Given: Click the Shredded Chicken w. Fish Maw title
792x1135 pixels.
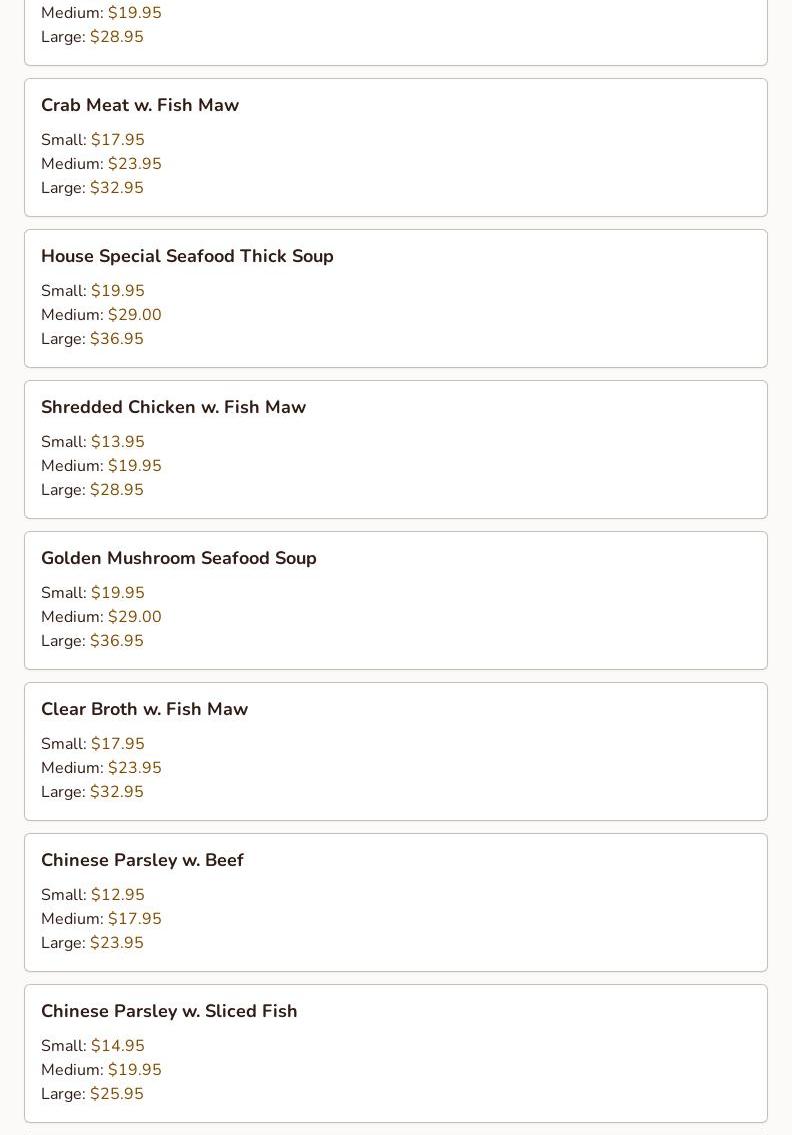Looking at the screenshot, I should 173,407.
